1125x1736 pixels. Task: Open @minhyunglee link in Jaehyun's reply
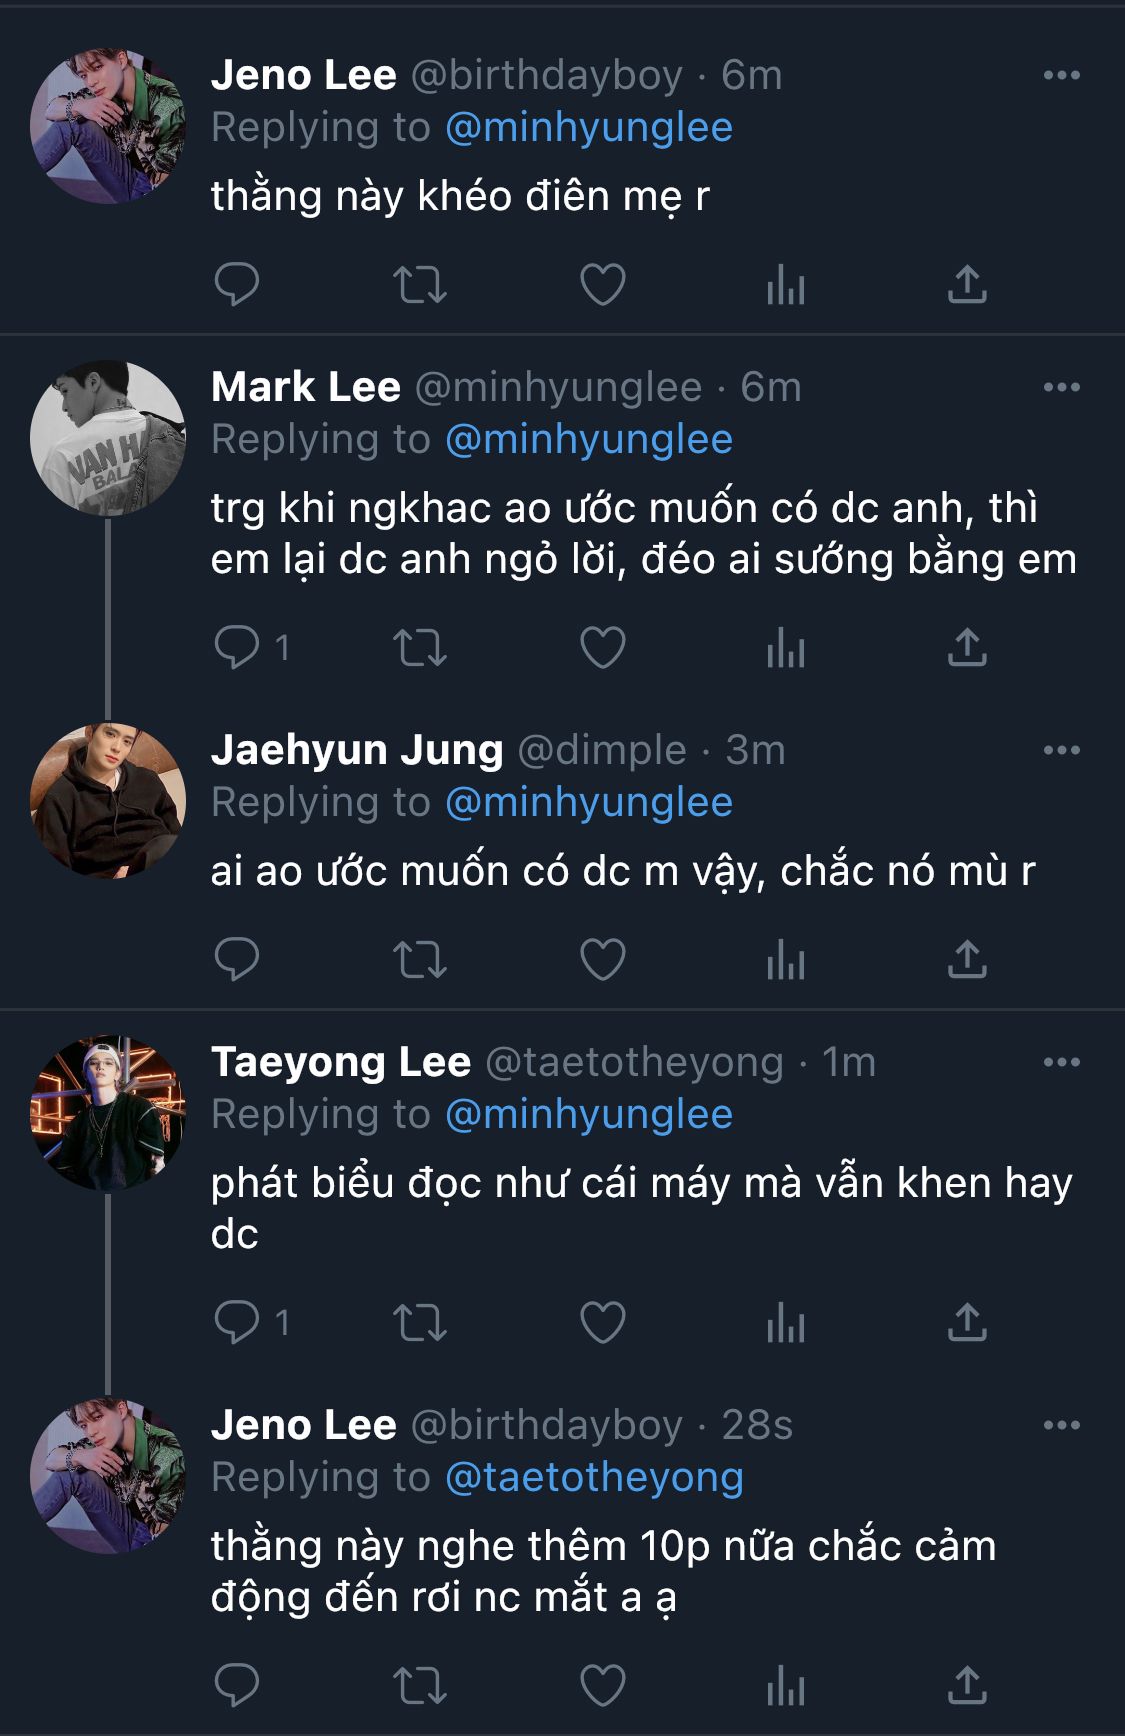588,802
